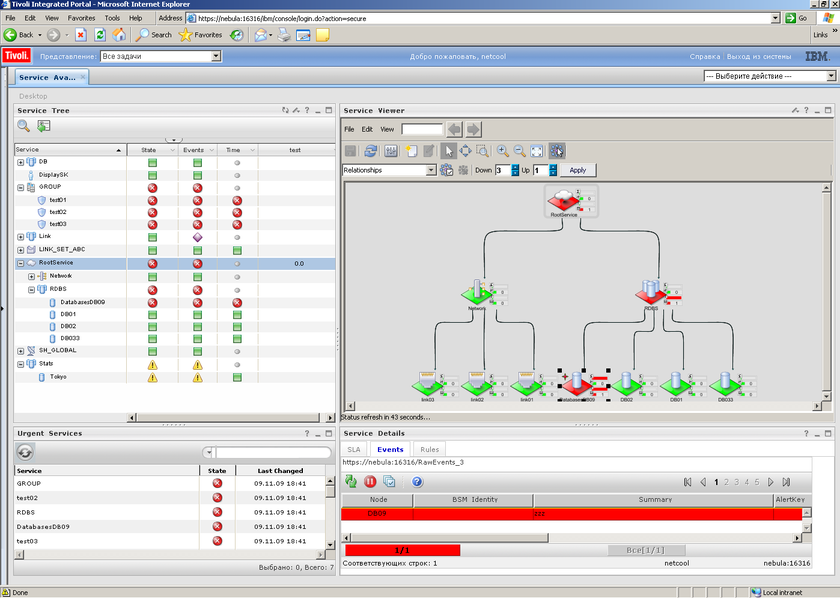Open the Relationships dropdown
The width and height of the screenshot is (840, 598).
pyautogui.click(x=431, y=170)
